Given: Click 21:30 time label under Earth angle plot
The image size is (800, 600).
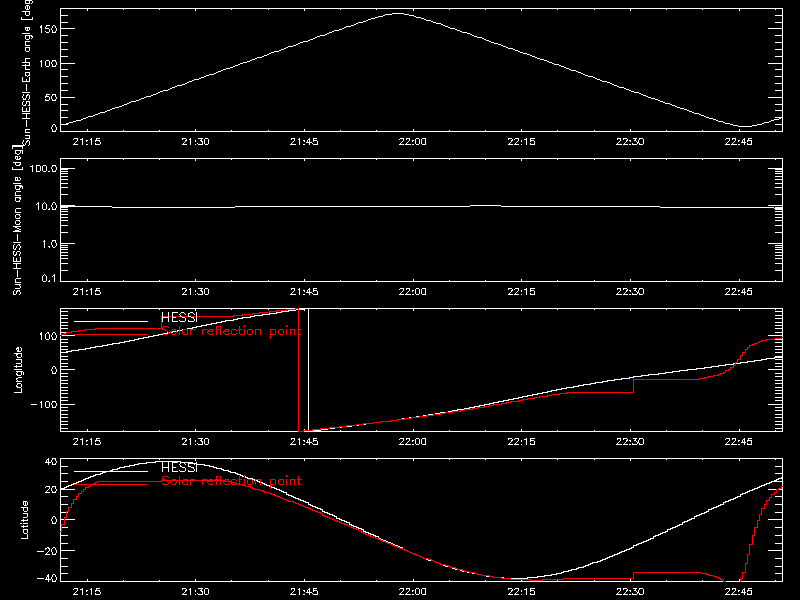Looking at the screenshot, I should click(x=195, y=141).
